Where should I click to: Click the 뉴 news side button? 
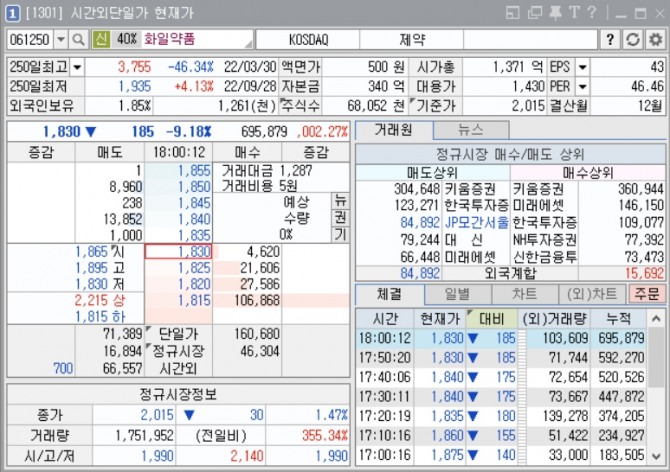pos(340,199)
